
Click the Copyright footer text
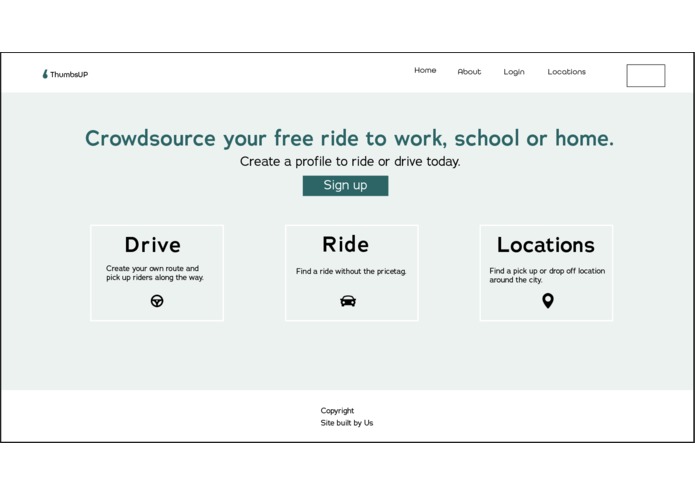click(337, 411)
